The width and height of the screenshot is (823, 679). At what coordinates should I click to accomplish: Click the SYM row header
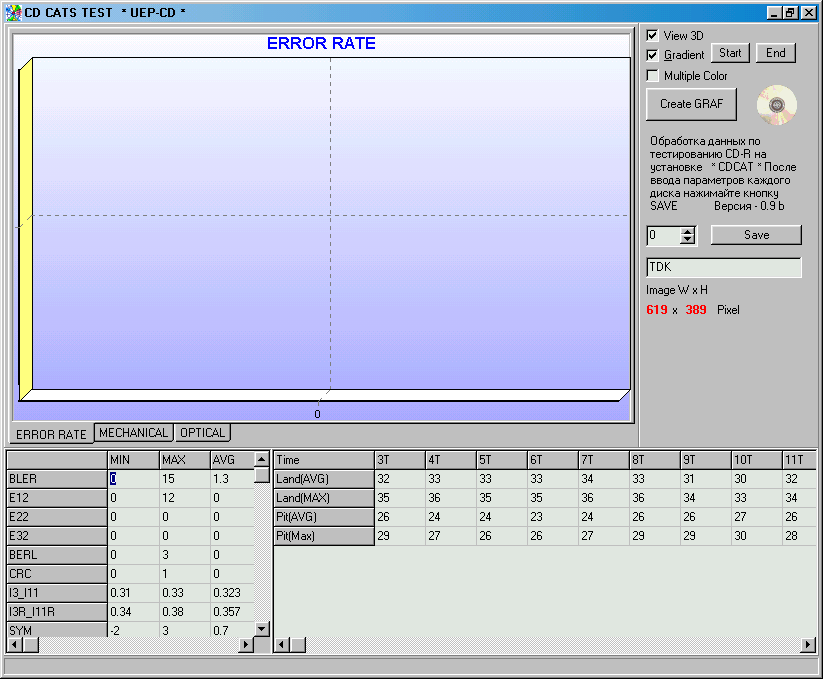(57, 630)
